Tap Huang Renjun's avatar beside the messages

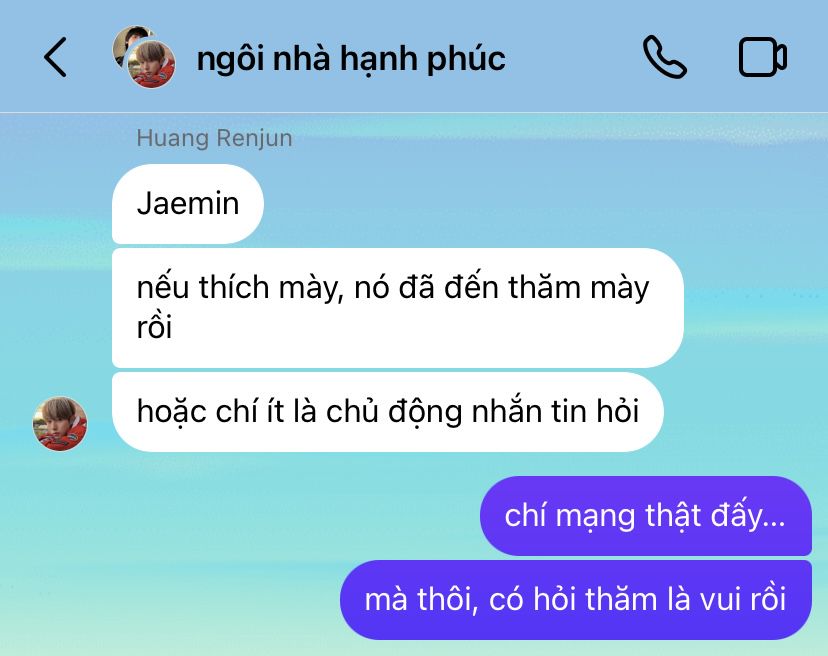60,424
